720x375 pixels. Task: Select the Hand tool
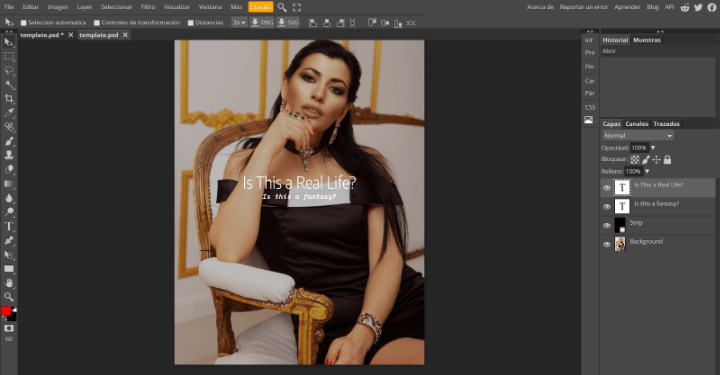9,283
